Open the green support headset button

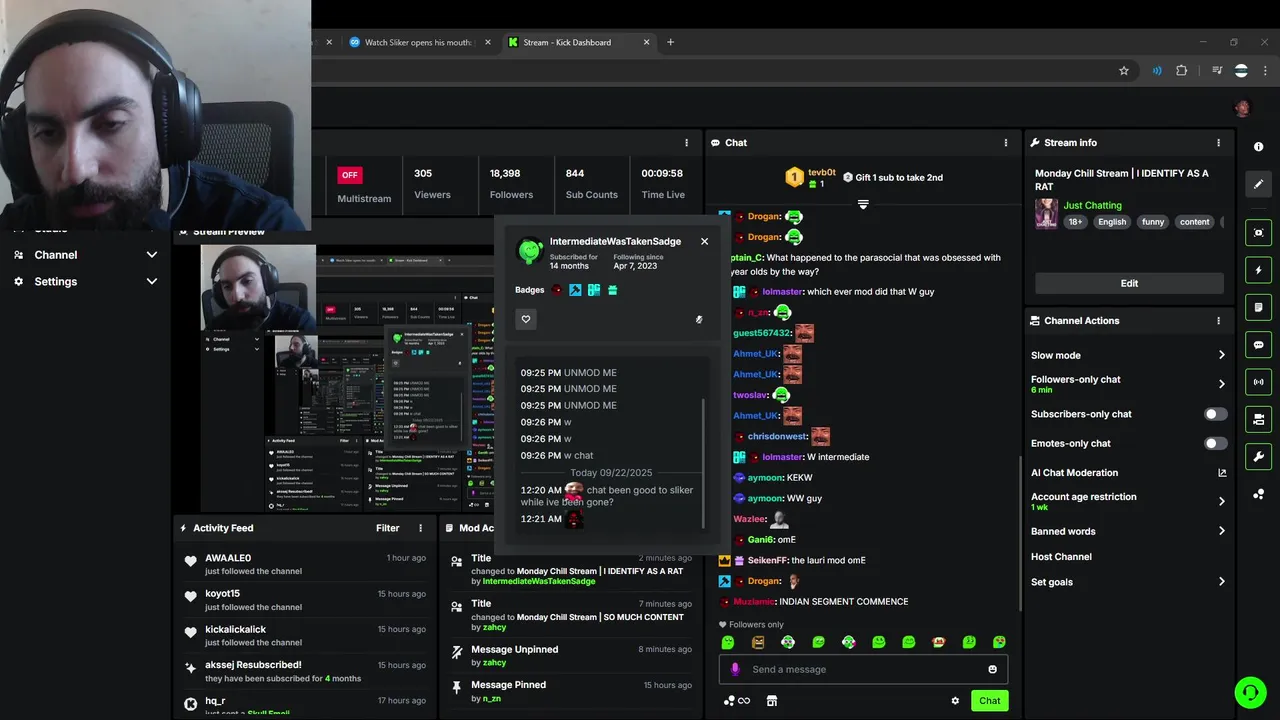(1249, 692)
